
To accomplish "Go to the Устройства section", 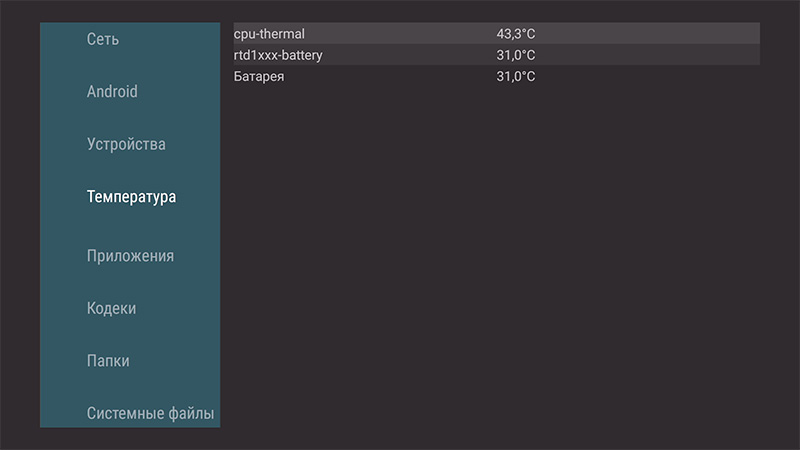I will [x=126, y=144].
